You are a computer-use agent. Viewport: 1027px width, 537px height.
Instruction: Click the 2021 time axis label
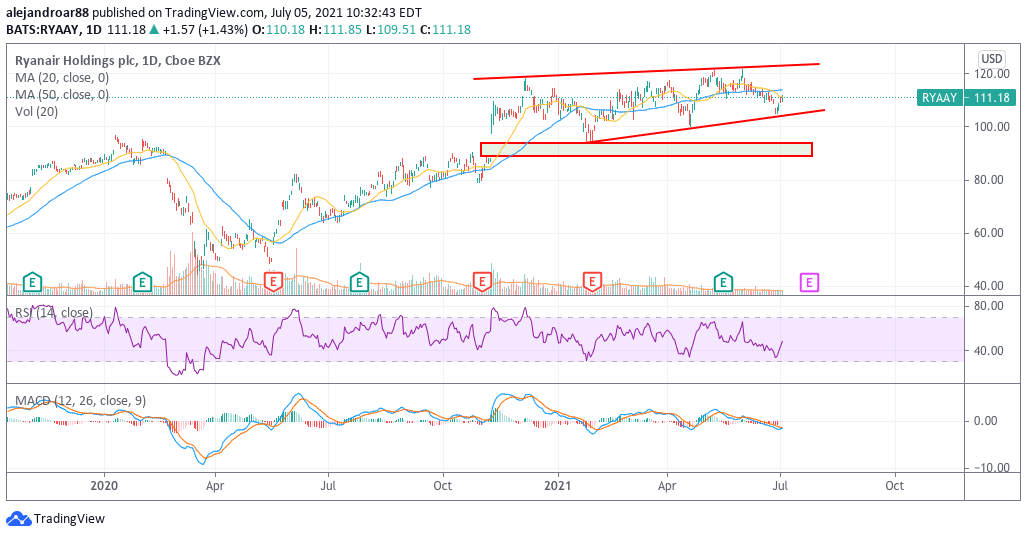click(x=558, y=485)
